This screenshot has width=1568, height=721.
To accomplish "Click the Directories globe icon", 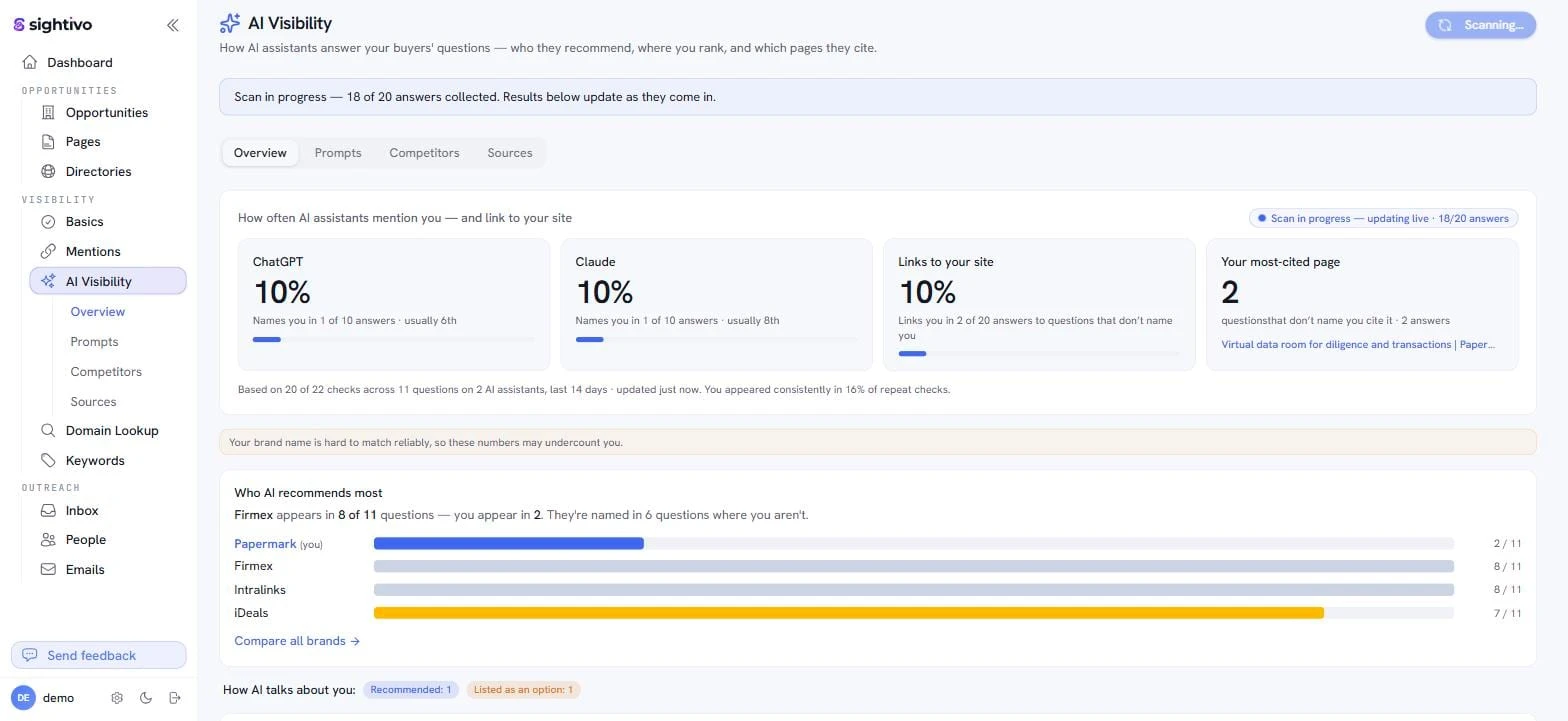I will (x=48, y=171).
